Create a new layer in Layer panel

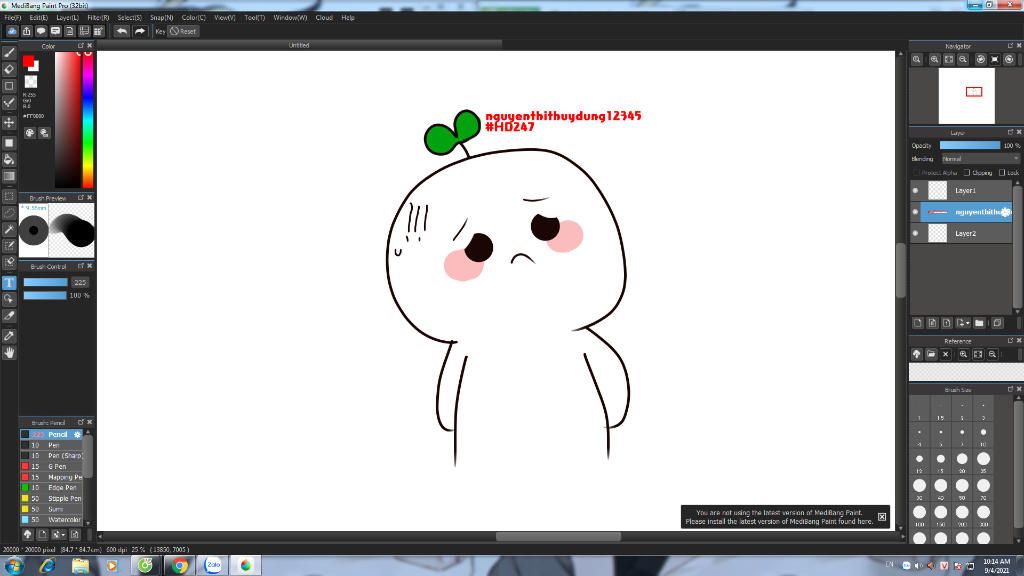click(x=918, y=323)
